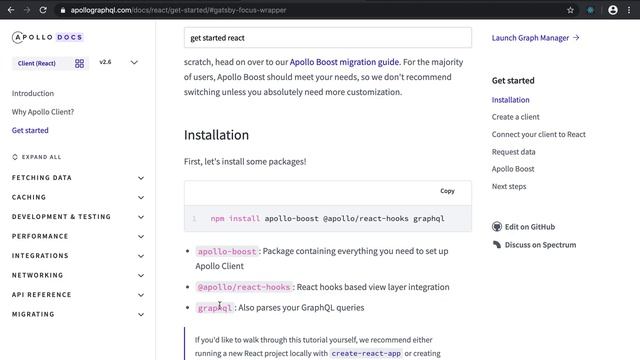Click the docs search input field

point(328,38)
